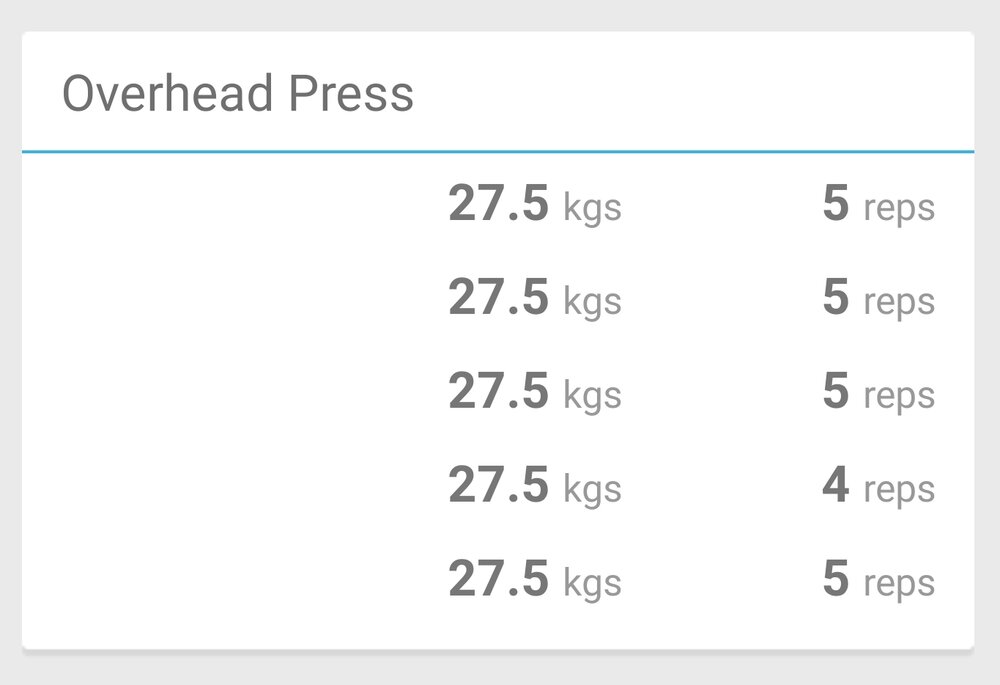Click the kgs unit label in third set
Image resolution: width=1000 pixels, height=685 pixels.
point(592,396)
